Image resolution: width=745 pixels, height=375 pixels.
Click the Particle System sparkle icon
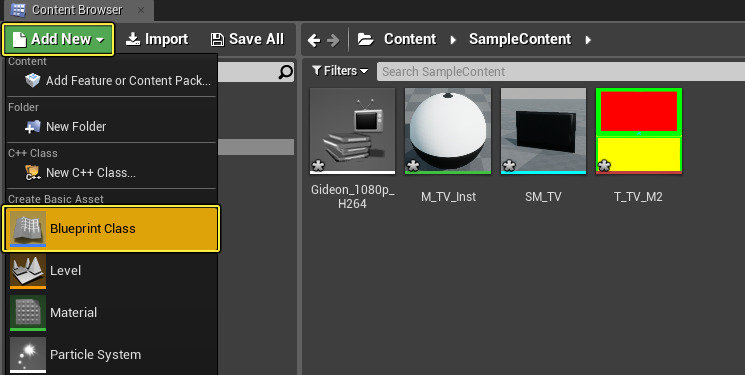28,355
